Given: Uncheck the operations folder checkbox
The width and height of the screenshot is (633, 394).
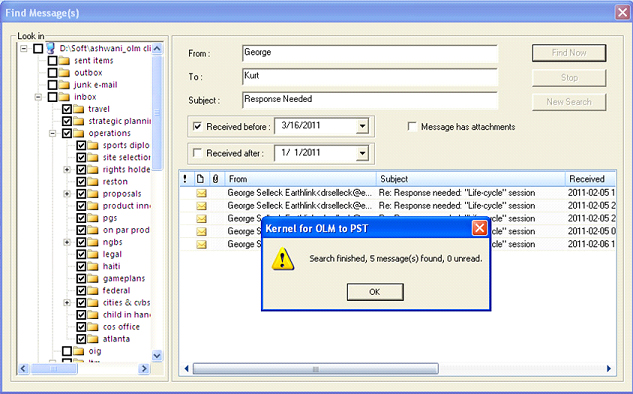Looking at the screenshot, I should coord(67,133).
